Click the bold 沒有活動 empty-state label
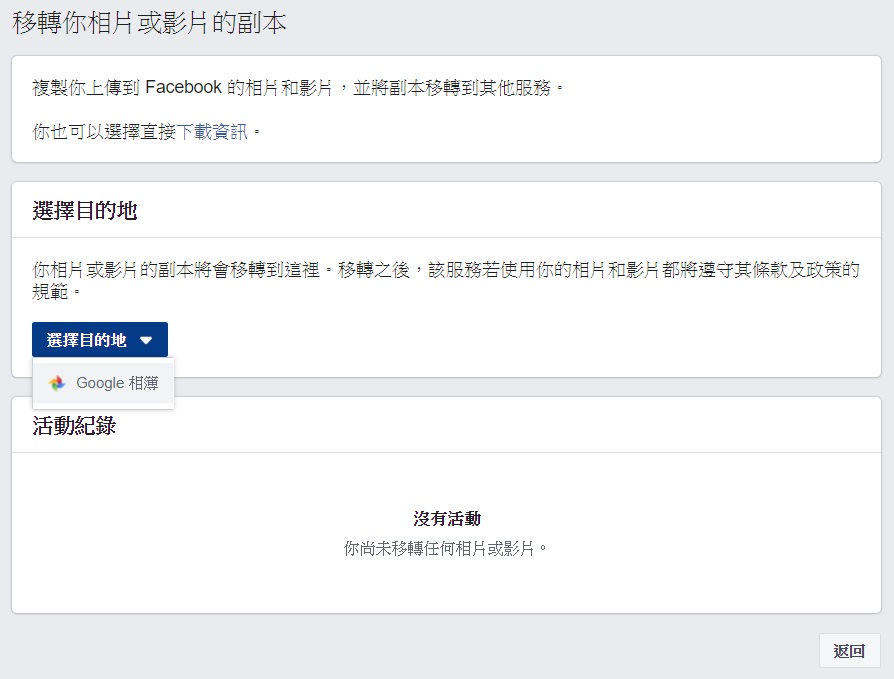894x679 pixels. tap(447, 518)
